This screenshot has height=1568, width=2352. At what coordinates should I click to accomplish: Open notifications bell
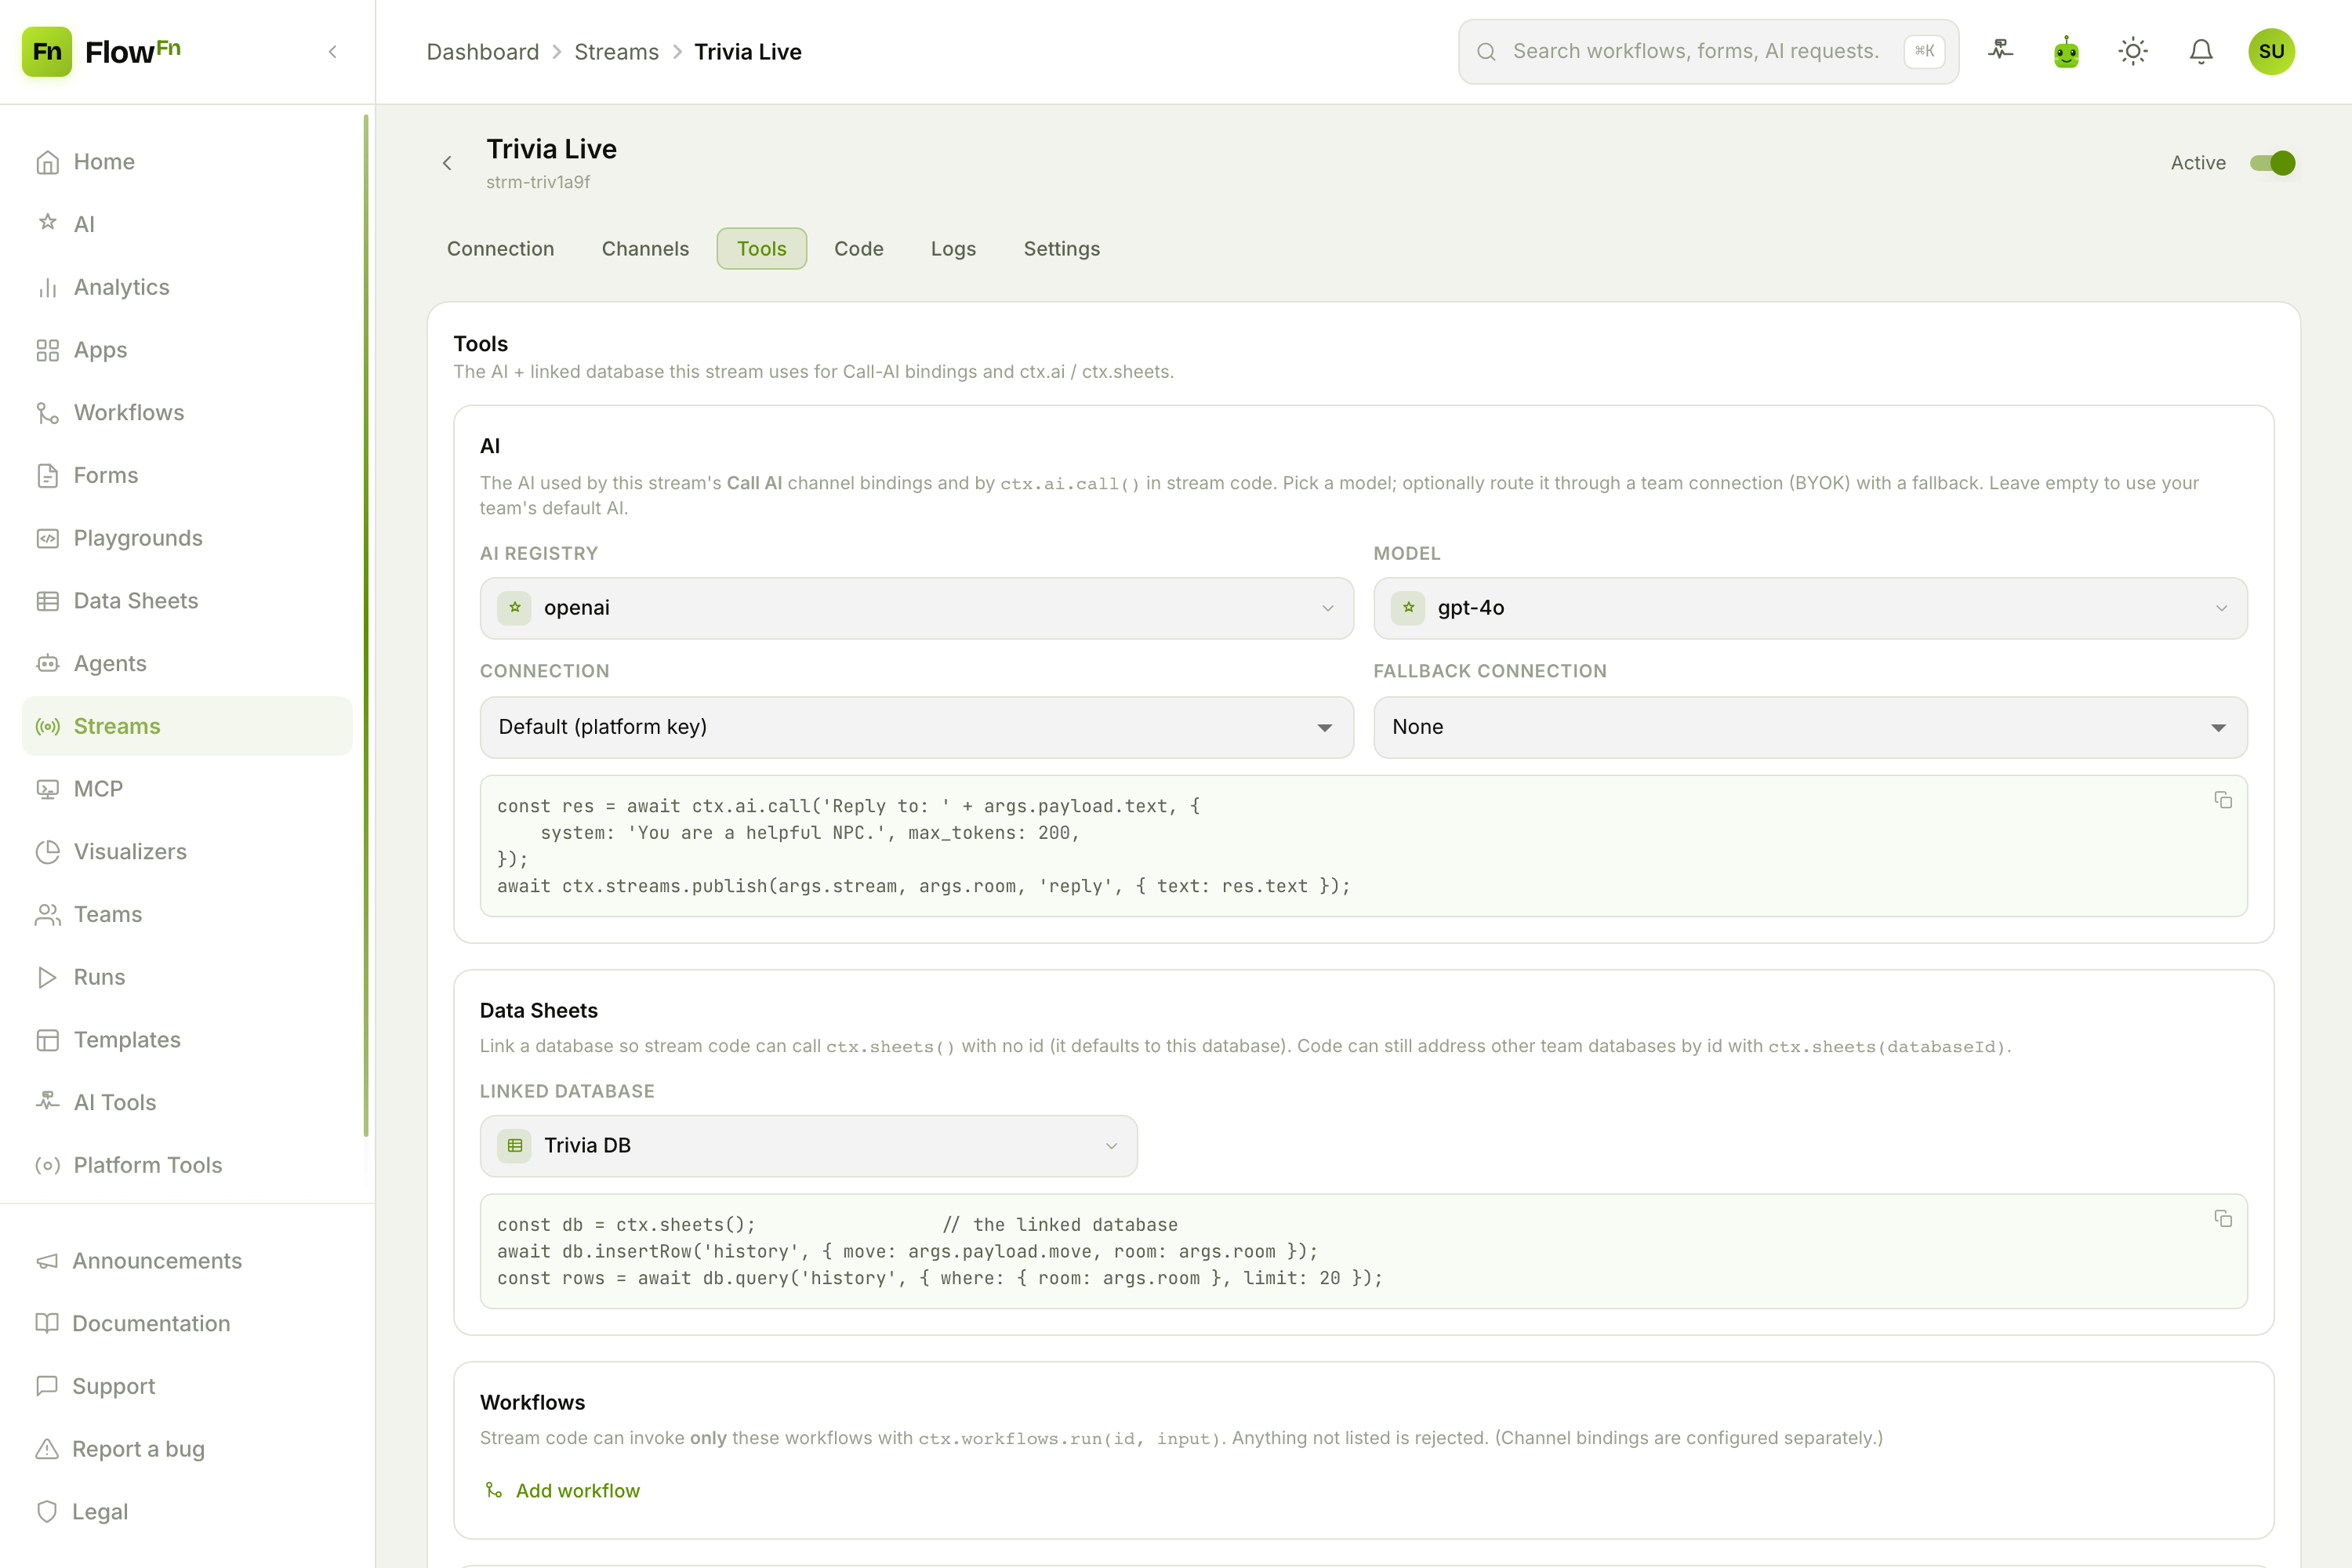coord(2201,51)
